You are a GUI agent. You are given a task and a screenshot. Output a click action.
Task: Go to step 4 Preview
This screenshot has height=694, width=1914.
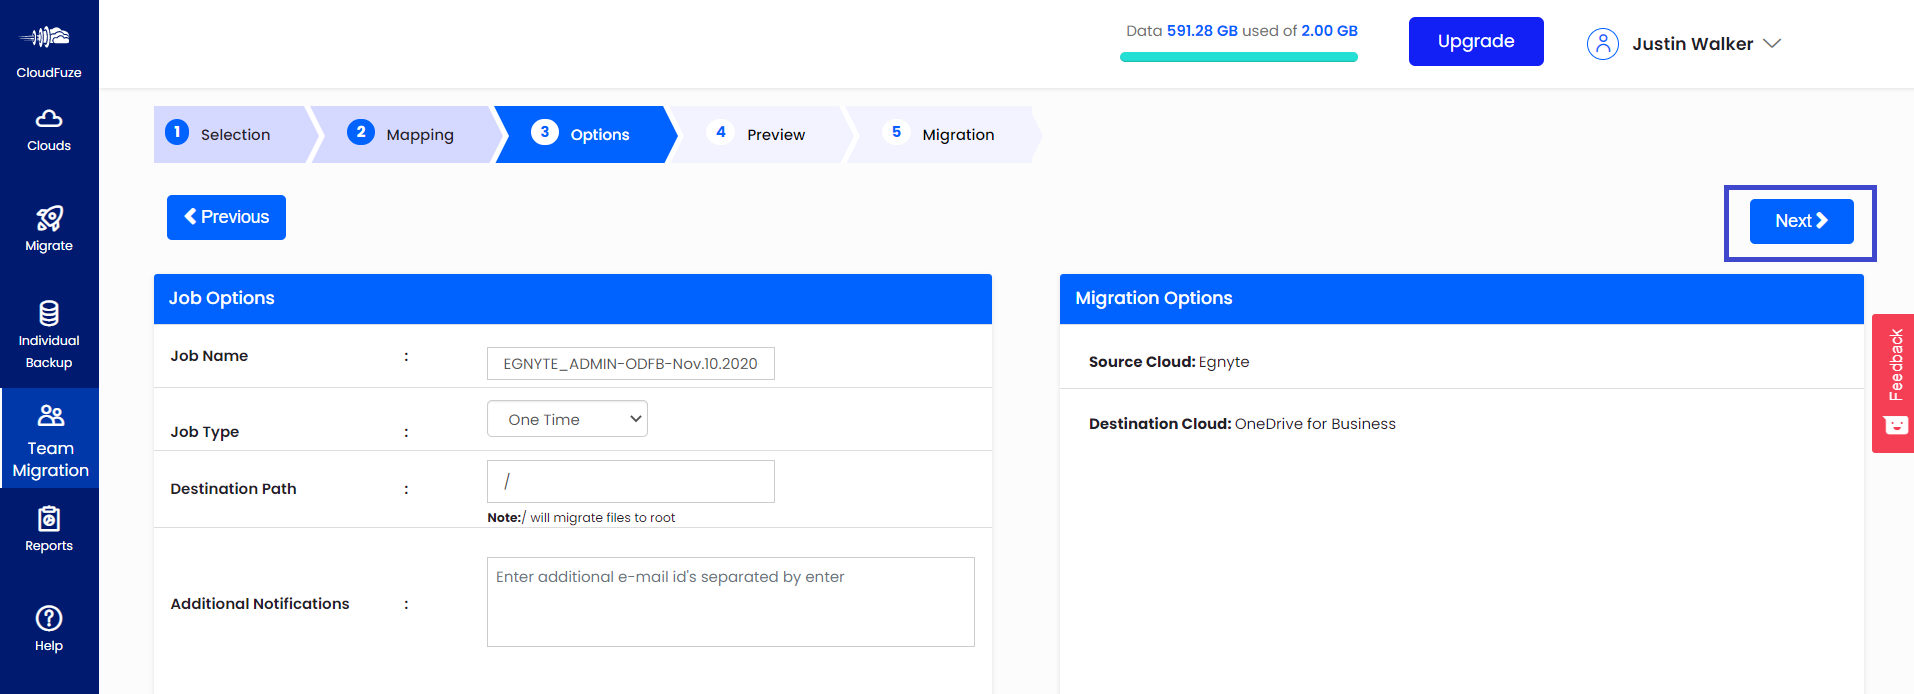coord(760,134)
